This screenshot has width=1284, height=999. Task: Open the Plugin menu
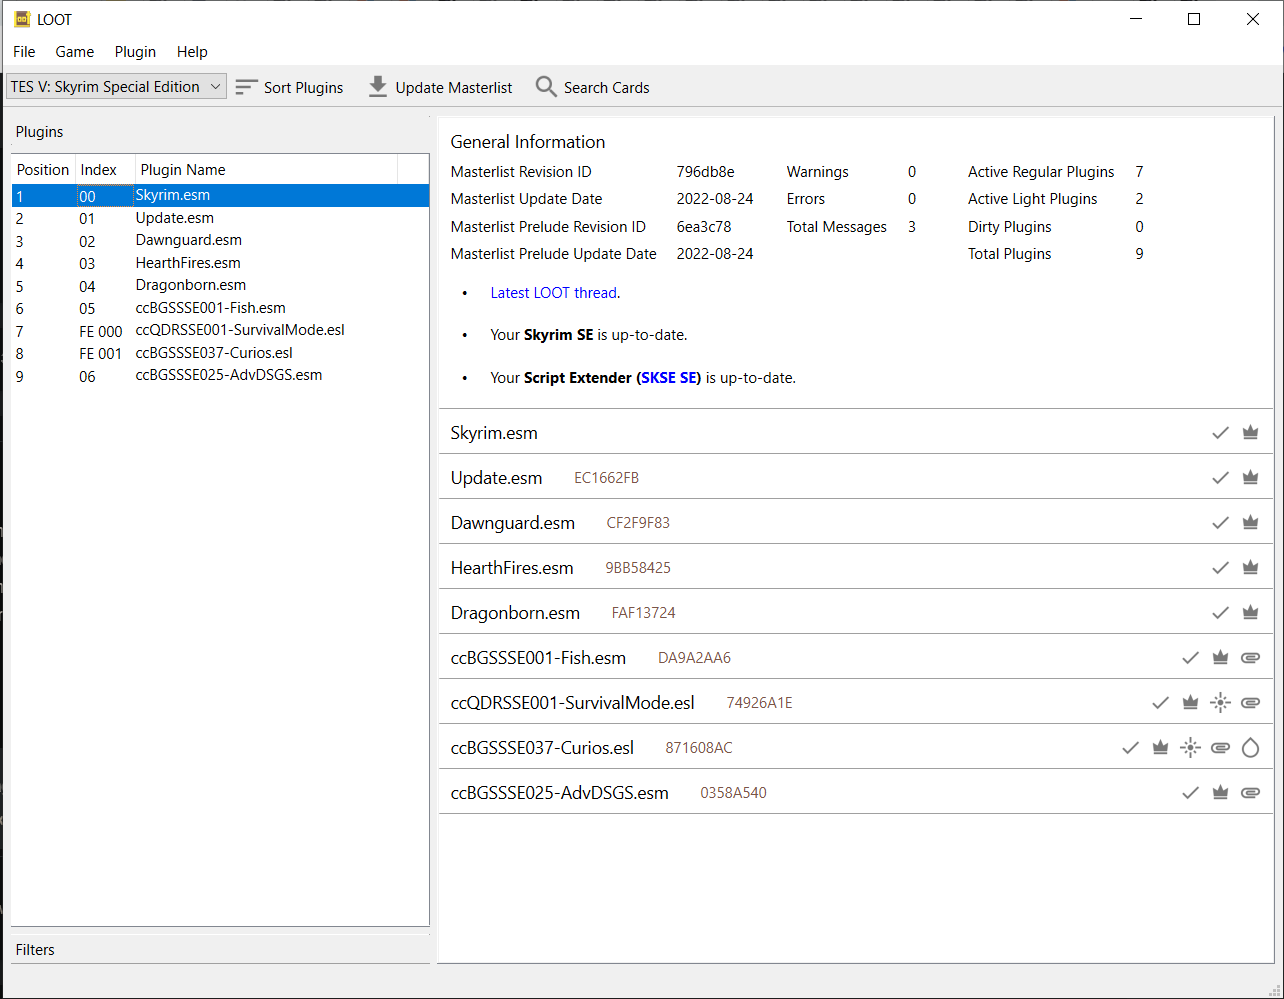(135, 52)
